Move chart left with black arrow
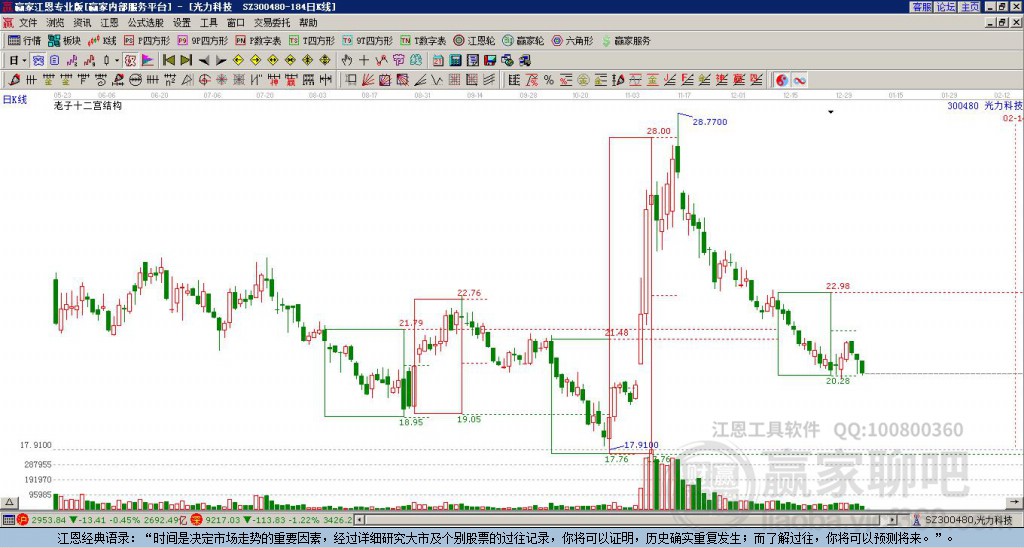 point(204,61)
